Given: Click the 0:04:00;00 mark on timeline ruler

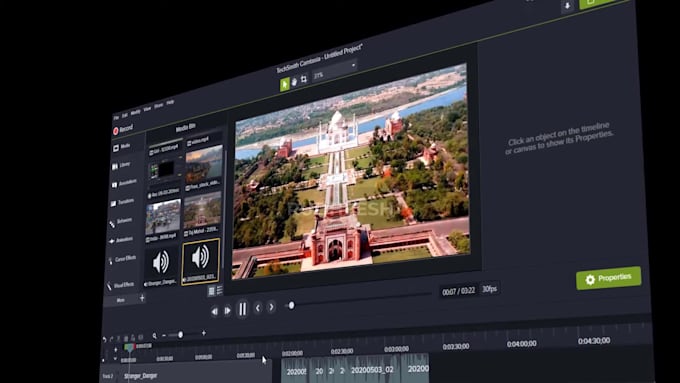Looking at the screenshot, I should pos(522,344).
